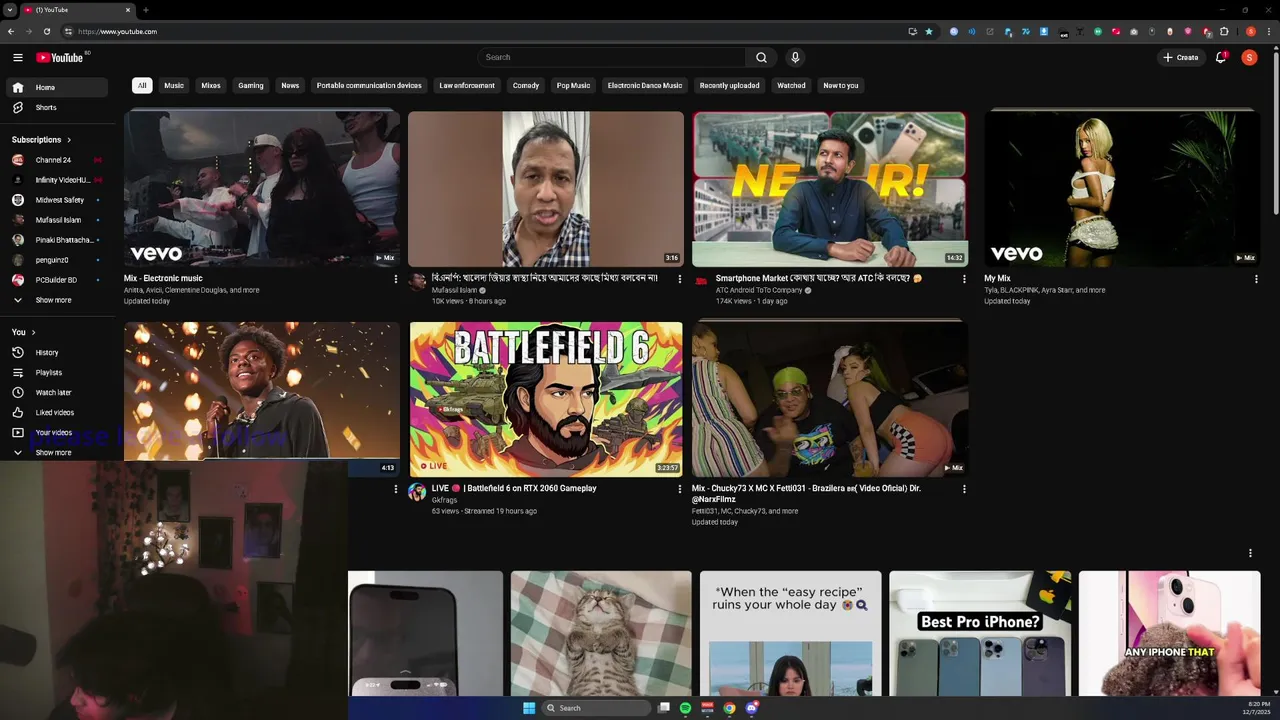Click the browser back arrow
This screenshot has width=1280, height=720.
click(11, 31)
